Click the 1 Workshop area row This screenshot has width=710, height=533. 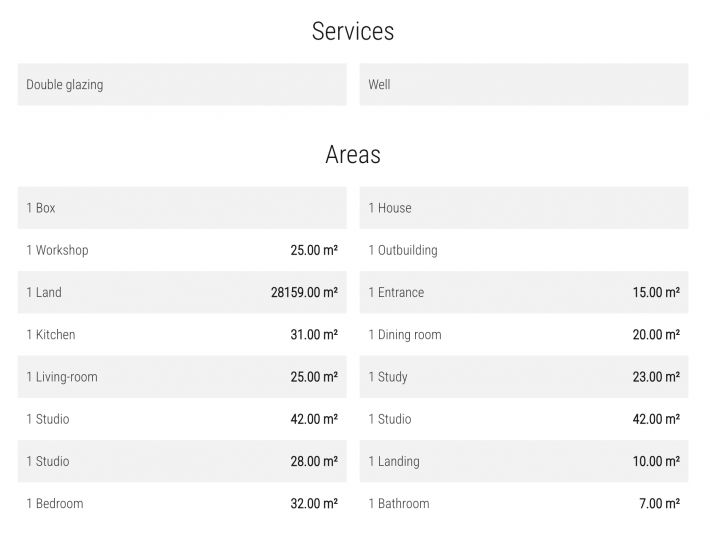[x=182, y=250]
